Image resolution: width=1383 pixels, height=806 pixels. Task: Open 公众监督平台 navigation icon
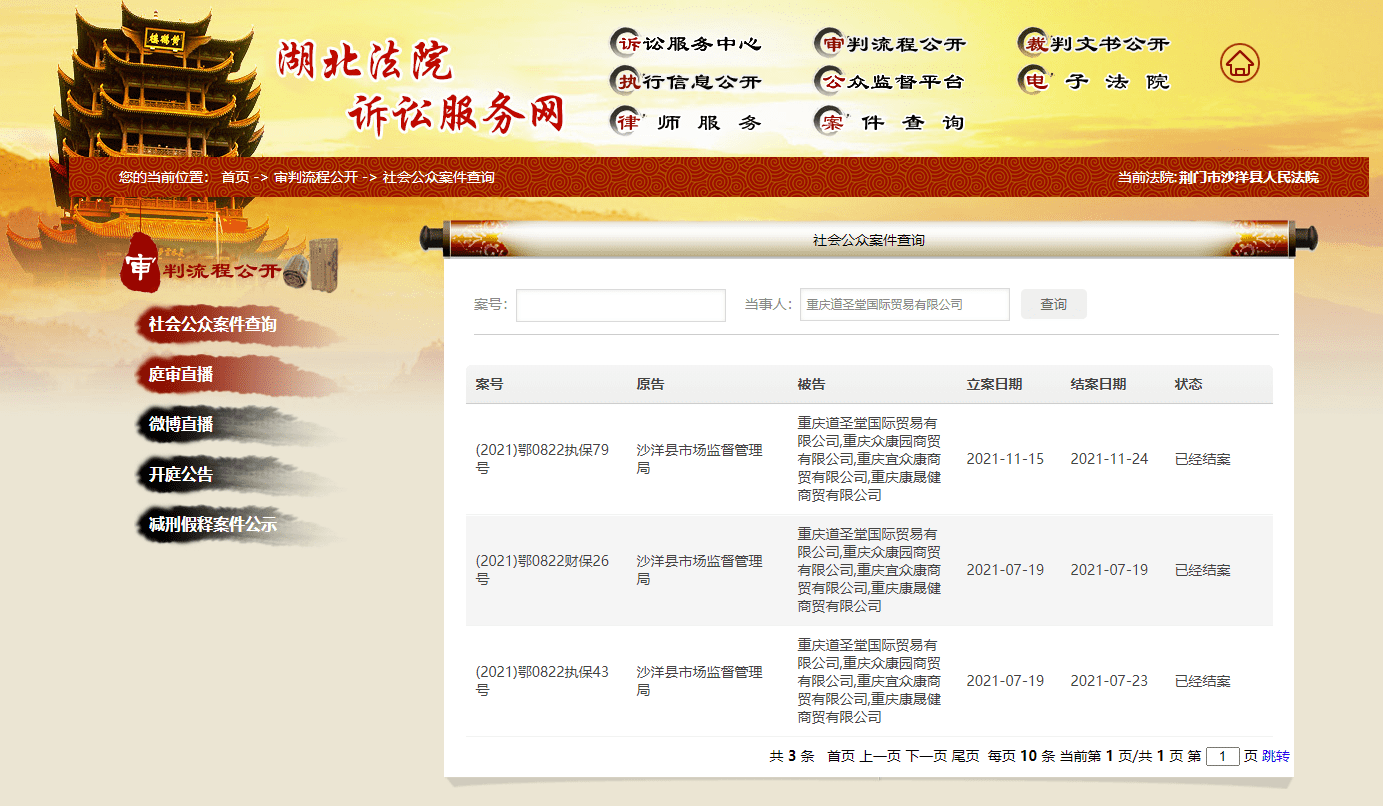pyautogui.click(x=831, y=82)
